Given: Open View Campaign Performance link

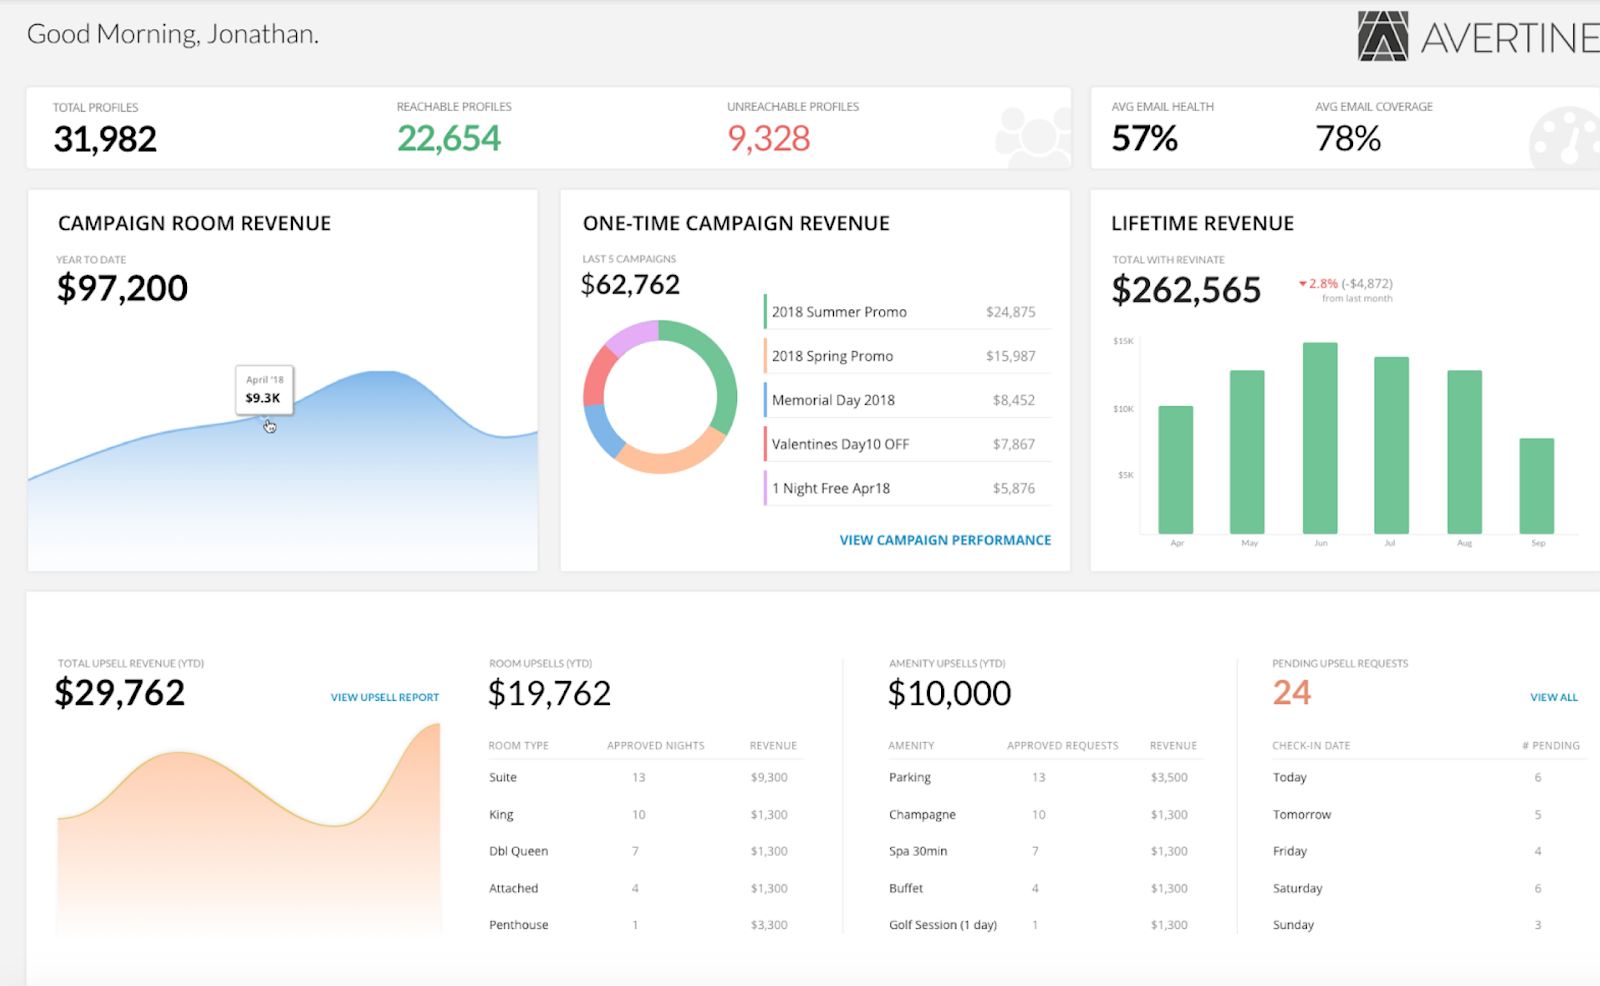Looking at the screenshot, I should [945, 540].
